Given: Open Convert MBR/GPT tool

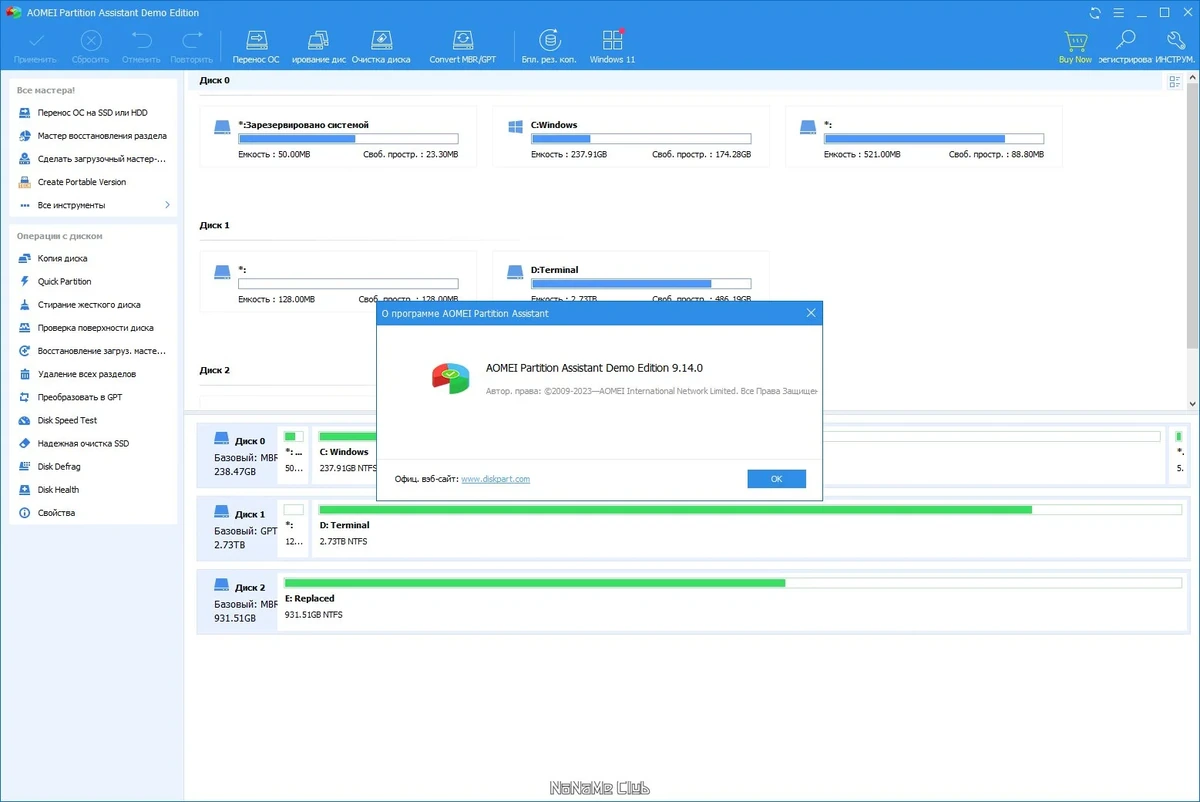Looking at the screenshot, I should [x=463, y=46].
